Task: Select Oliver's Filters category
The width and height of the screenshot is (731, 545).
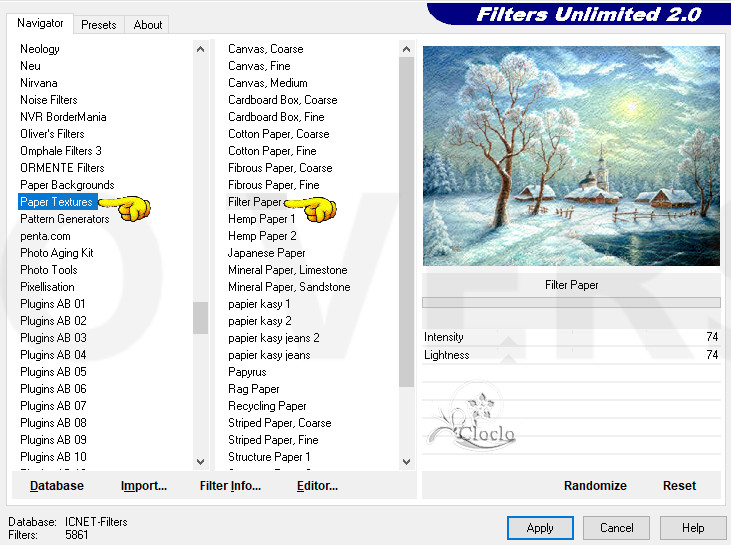Action: point(52,134)
